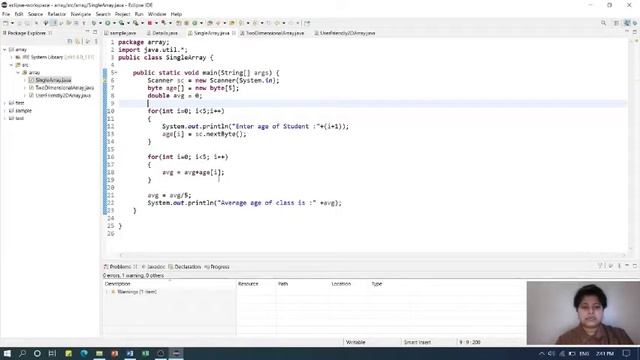
Task: Open the Run dropdown arrow
Action: coord(114,23)
